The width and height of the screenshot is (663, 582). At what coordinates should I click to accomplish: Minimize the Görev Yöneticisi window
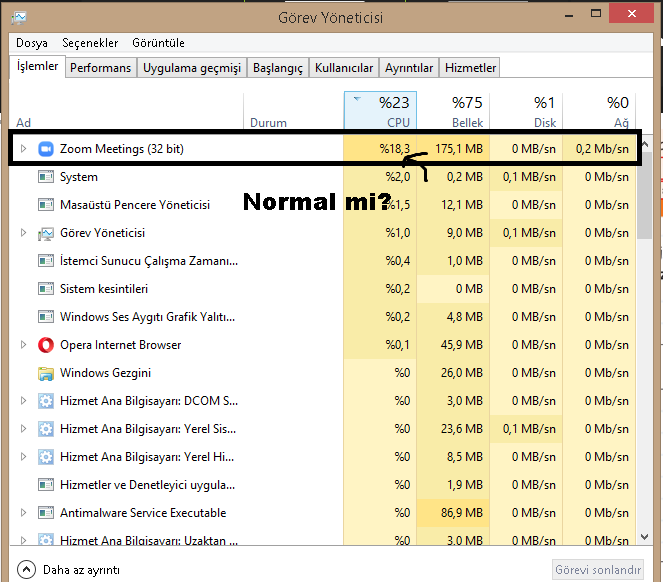569,15
